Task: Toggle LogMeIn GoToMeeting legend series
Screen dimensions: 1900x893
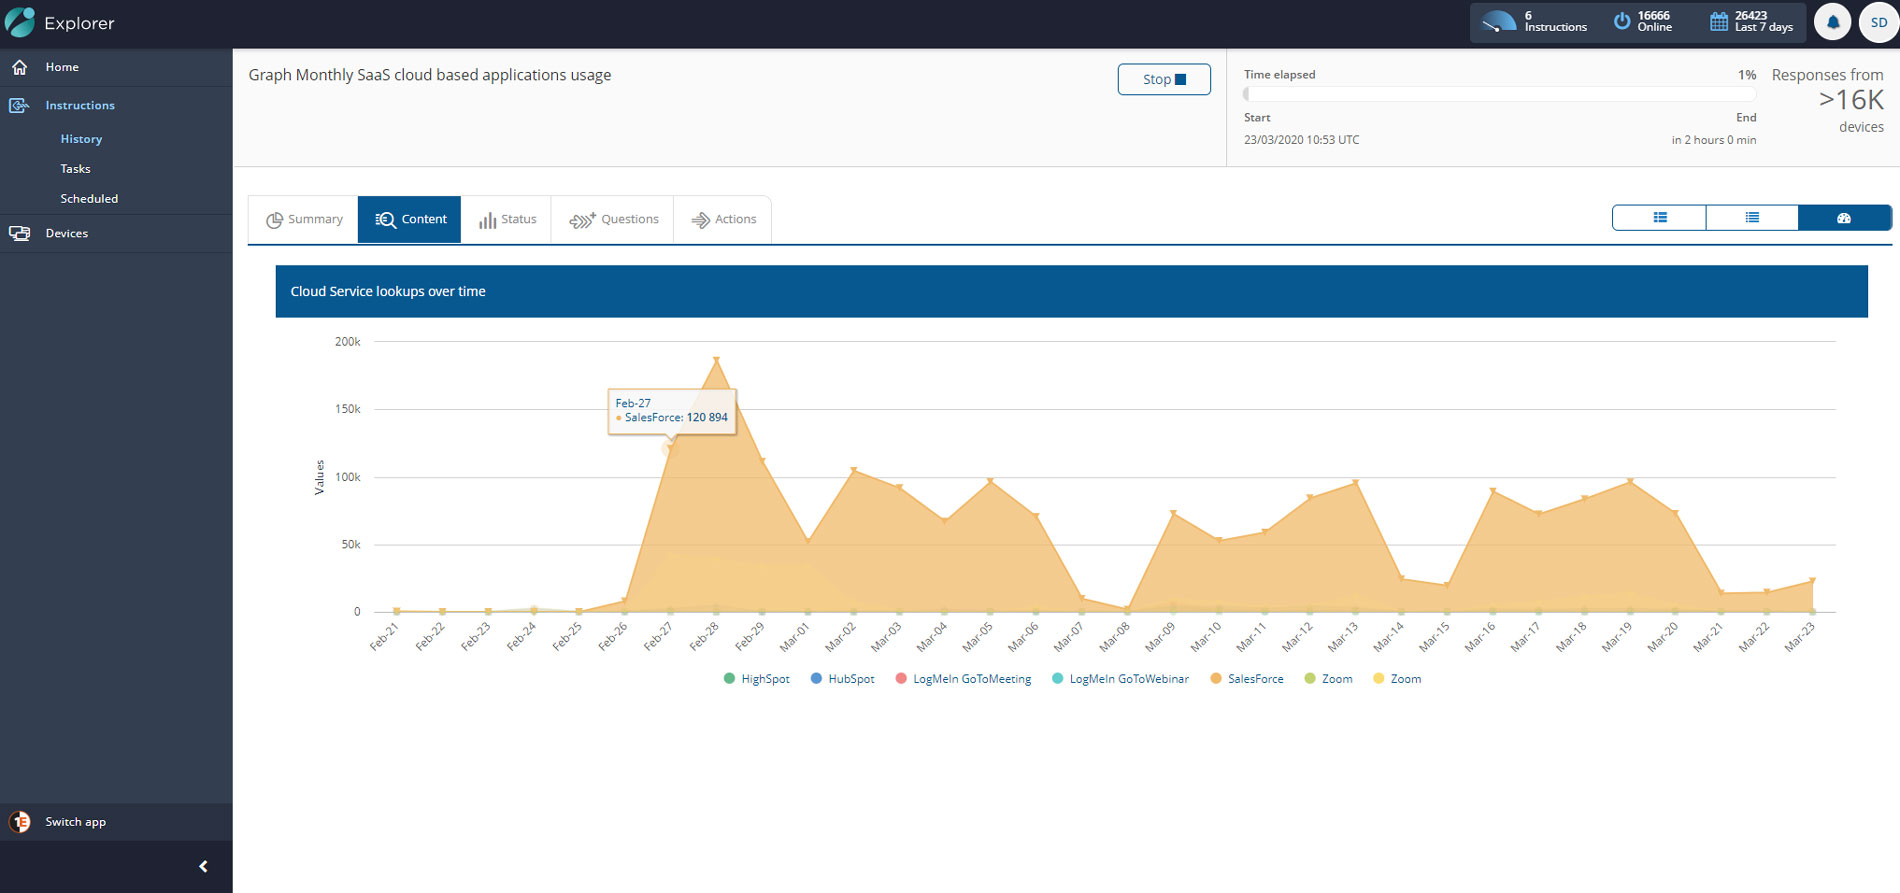Action: click(x=963, y=679)
